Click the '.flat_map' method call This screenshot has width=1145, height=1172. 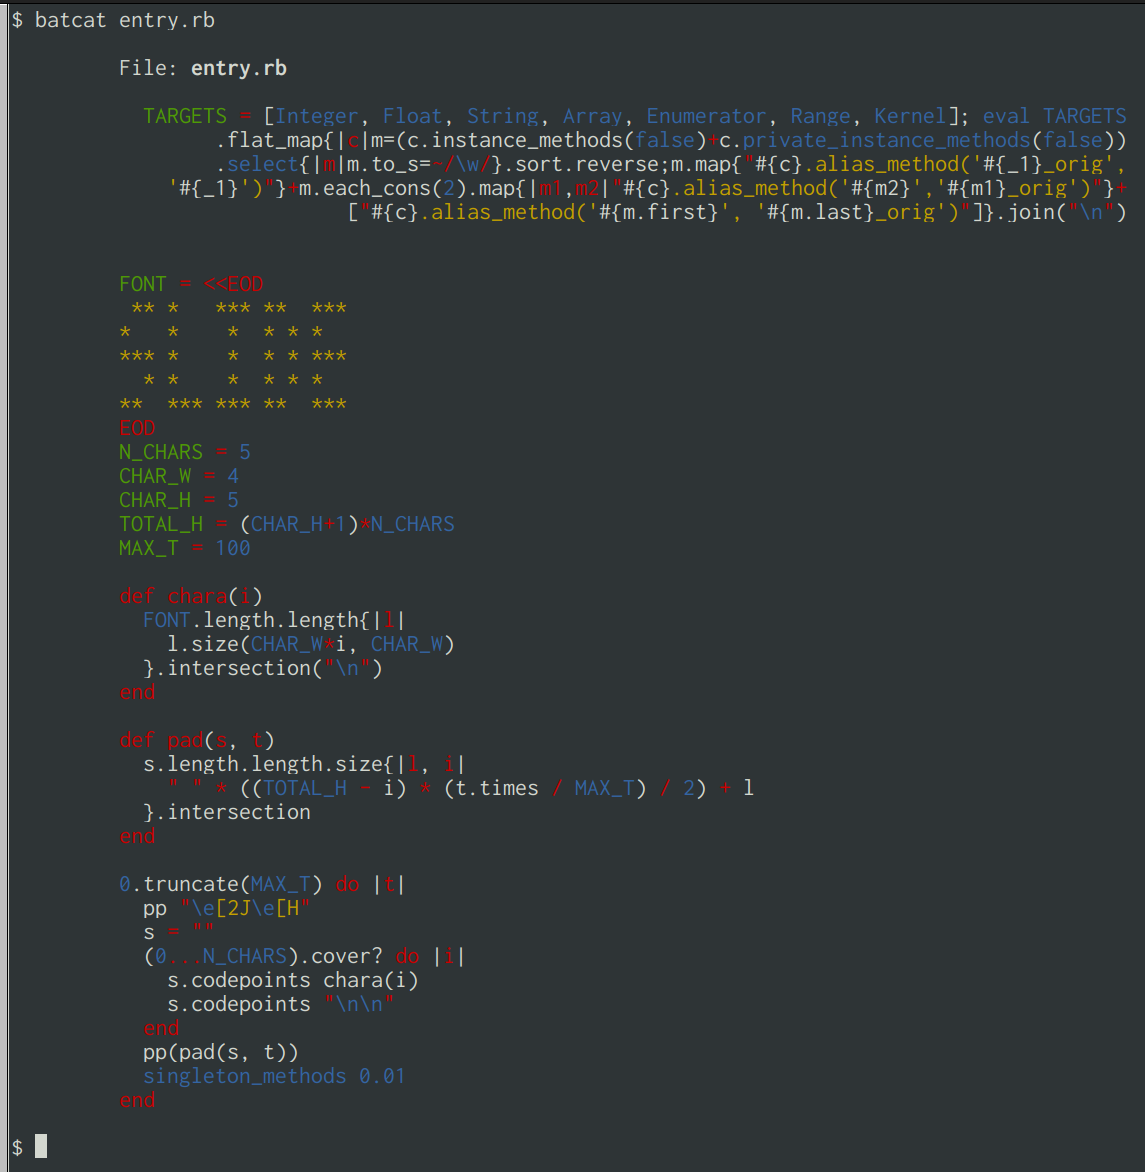coord(262,140)
